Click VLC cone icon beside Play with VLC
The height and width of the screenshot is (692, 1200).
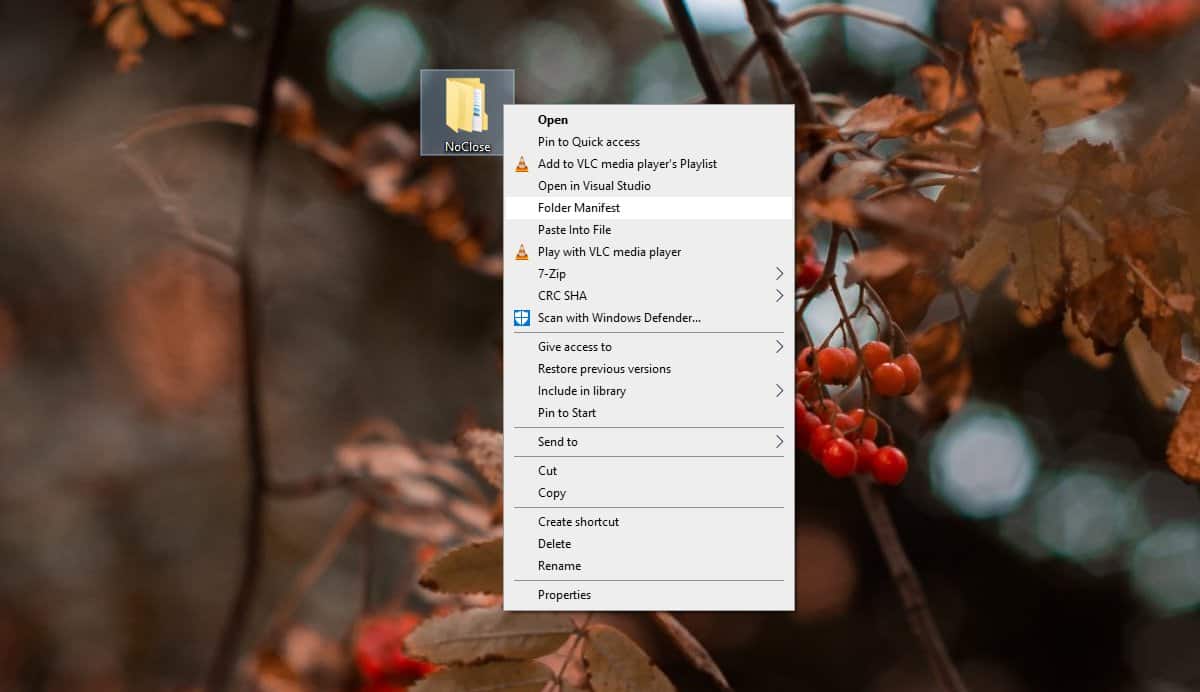pos(521,252)
